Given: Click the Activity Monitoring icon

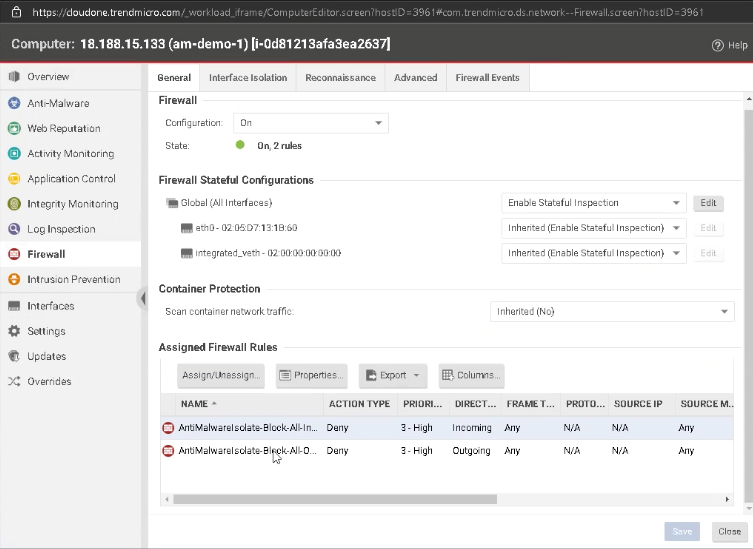Looking at the screenshot, I should pos(14,153).
